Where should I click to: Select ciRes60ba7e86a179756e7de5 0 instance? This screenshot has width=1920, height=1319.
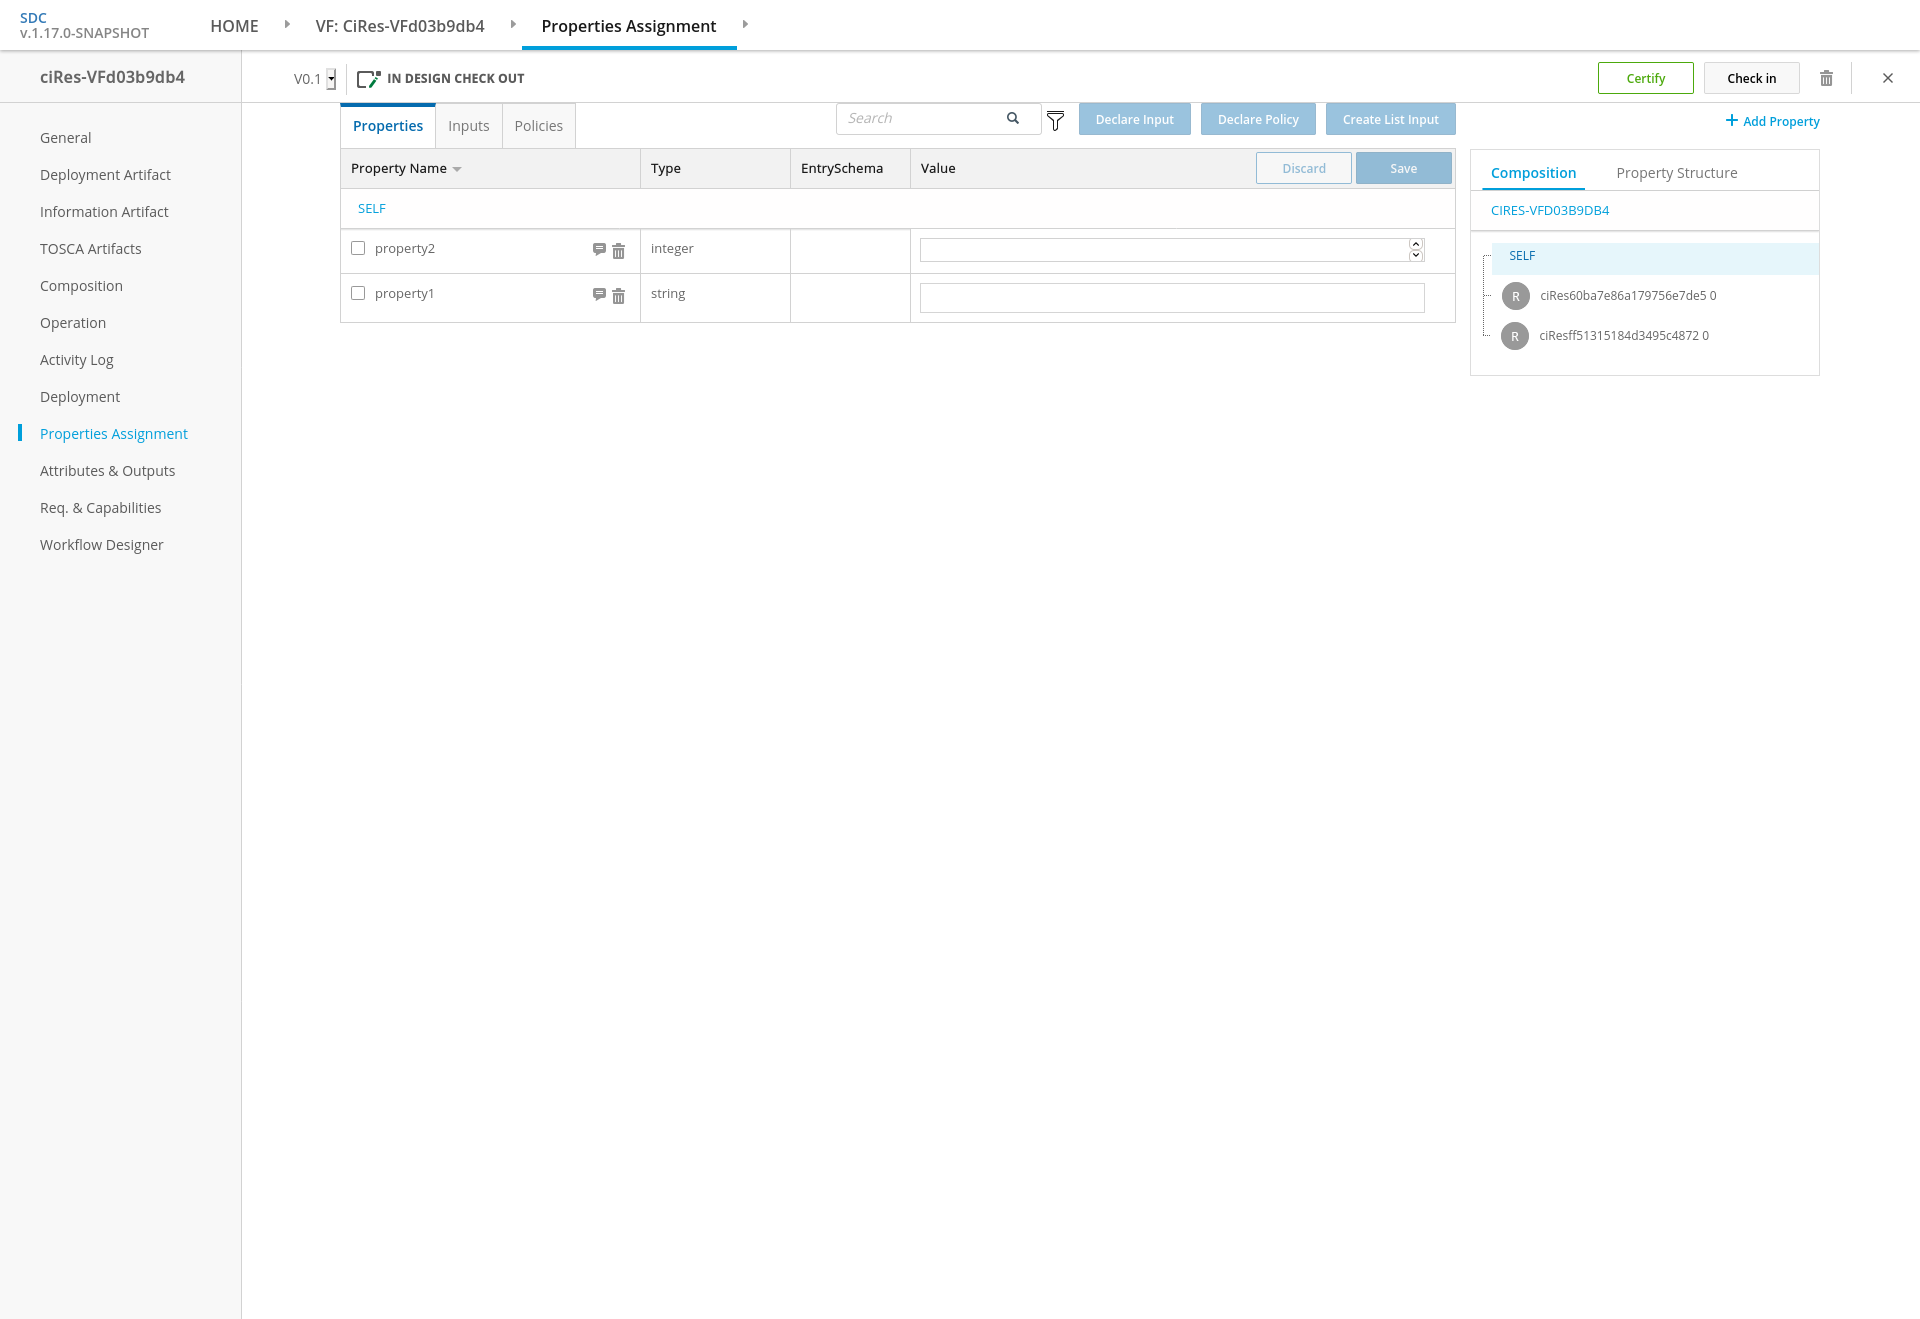pos(1628,296)
